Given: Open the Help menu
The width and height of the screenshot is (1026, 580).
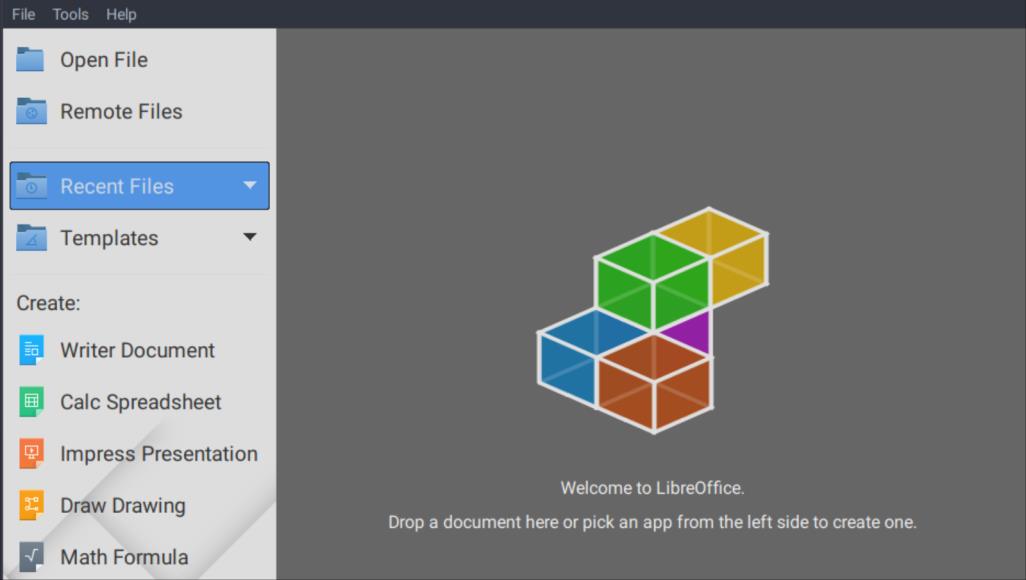Looking at the screenshot, I should coord(121,14).
